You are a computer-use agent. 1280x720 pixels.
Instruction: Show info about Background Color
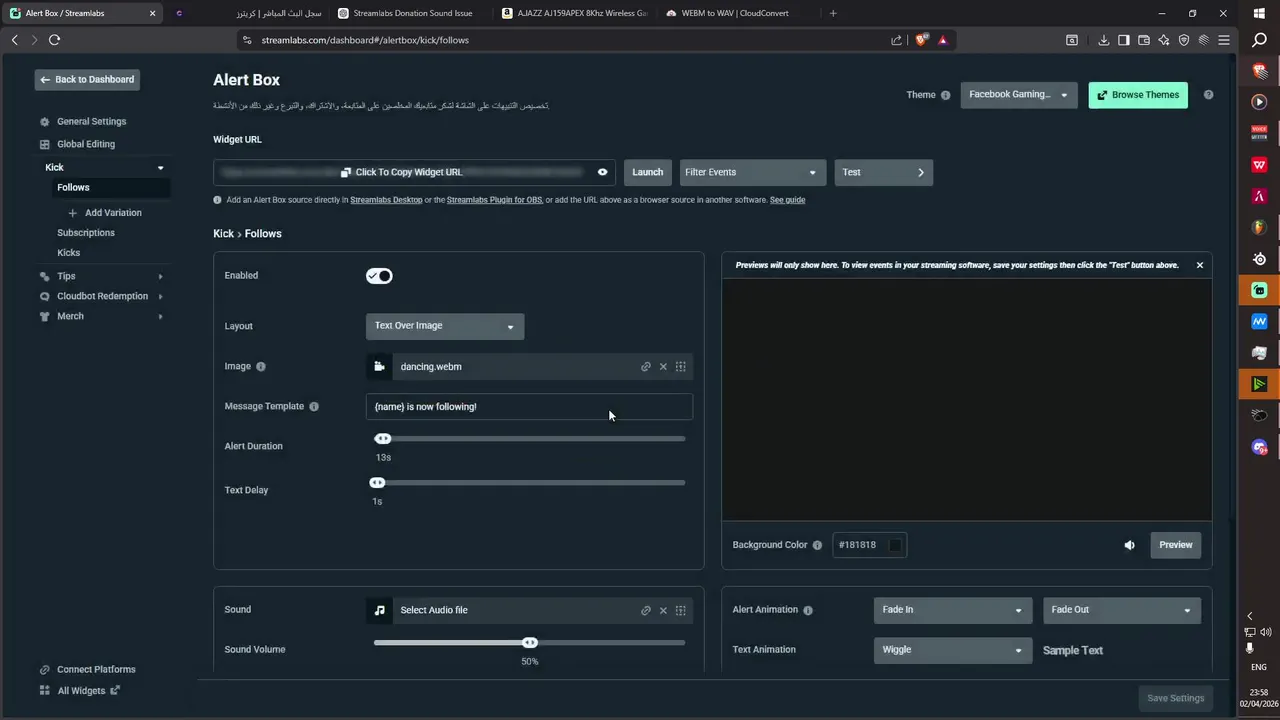pyautogui.click(x=817, y=545)
